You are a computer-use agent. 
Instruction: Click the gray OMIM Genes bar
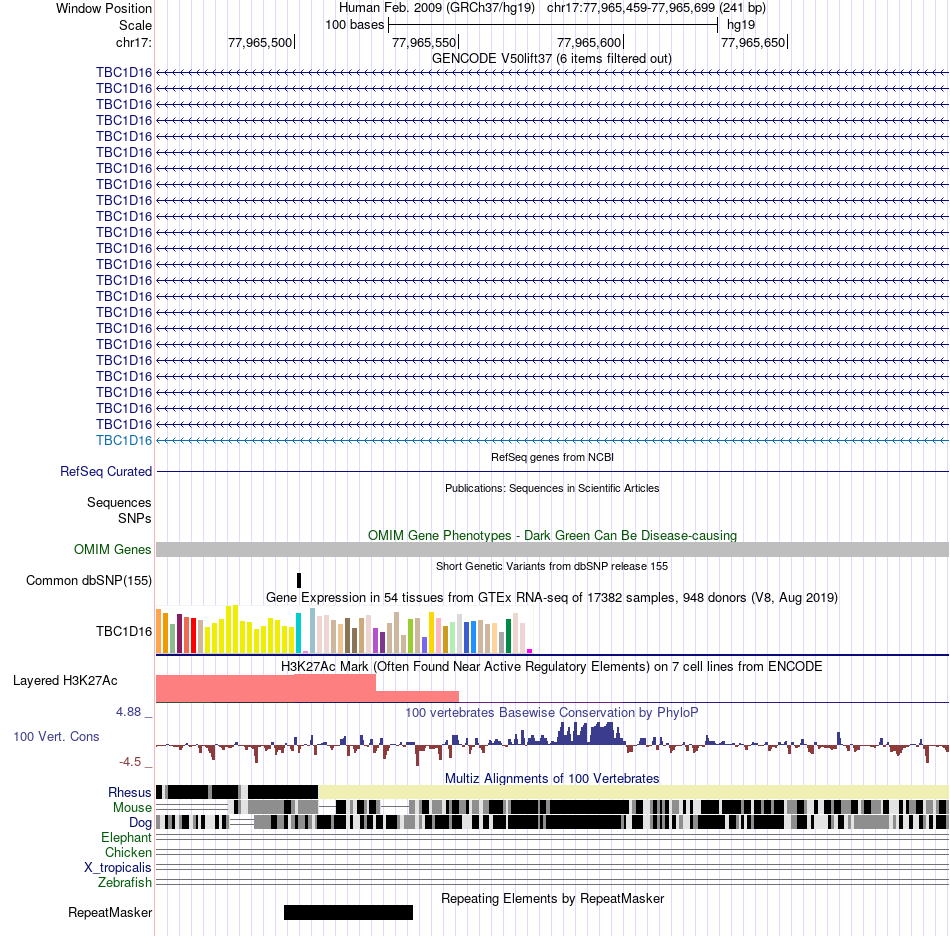(x=552, y=549)
